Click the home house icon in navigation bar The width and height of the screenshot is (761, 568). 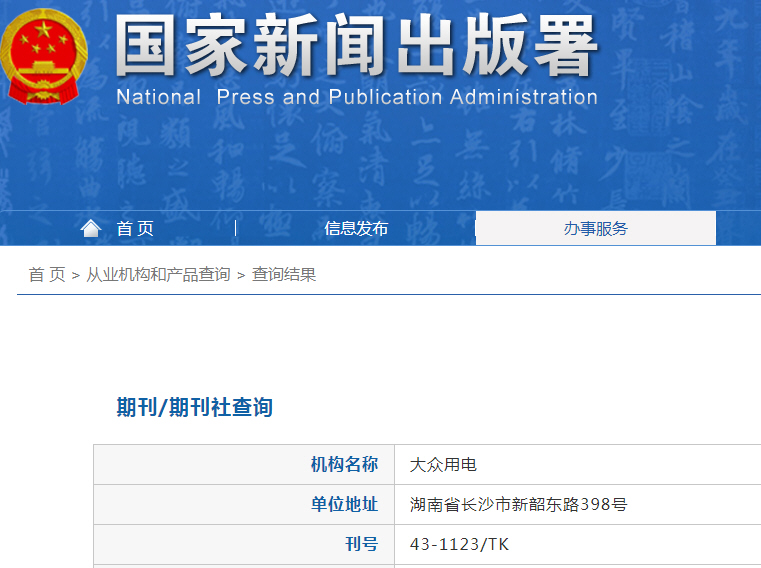(x=91, y=228)
